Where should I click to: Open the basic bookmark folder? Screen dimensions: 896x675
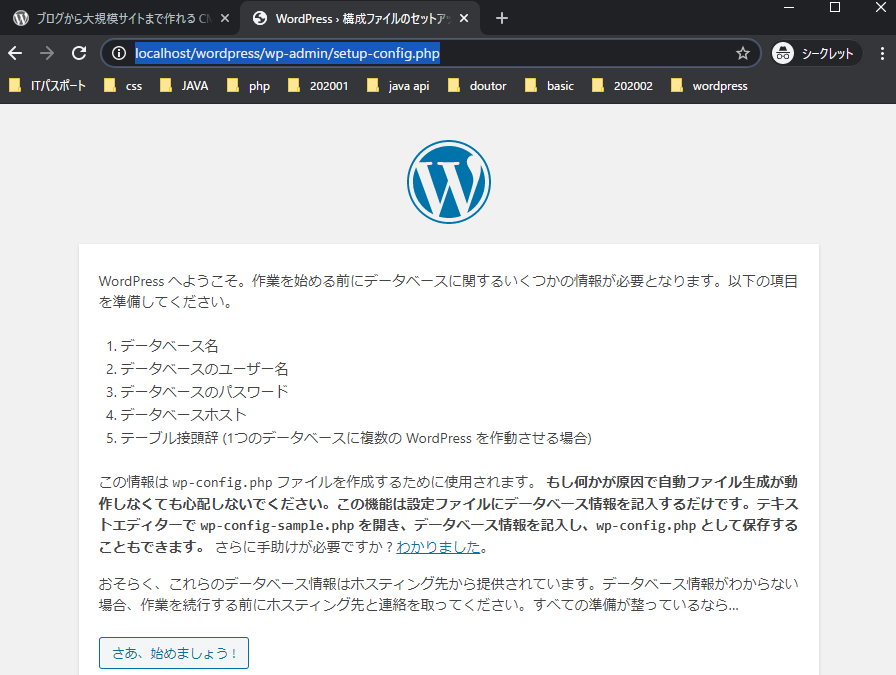click(x=549, y=86)
